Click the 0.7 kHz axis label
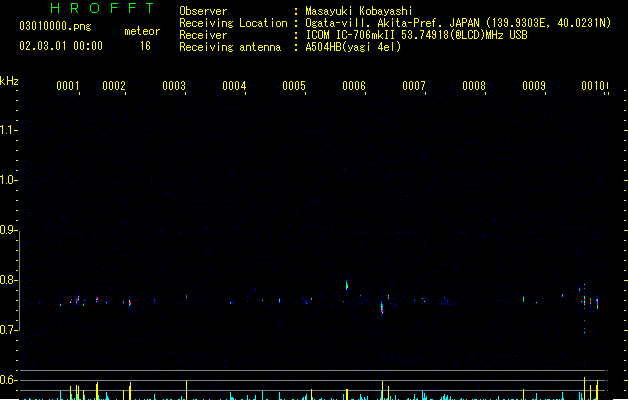 (7, 330)
